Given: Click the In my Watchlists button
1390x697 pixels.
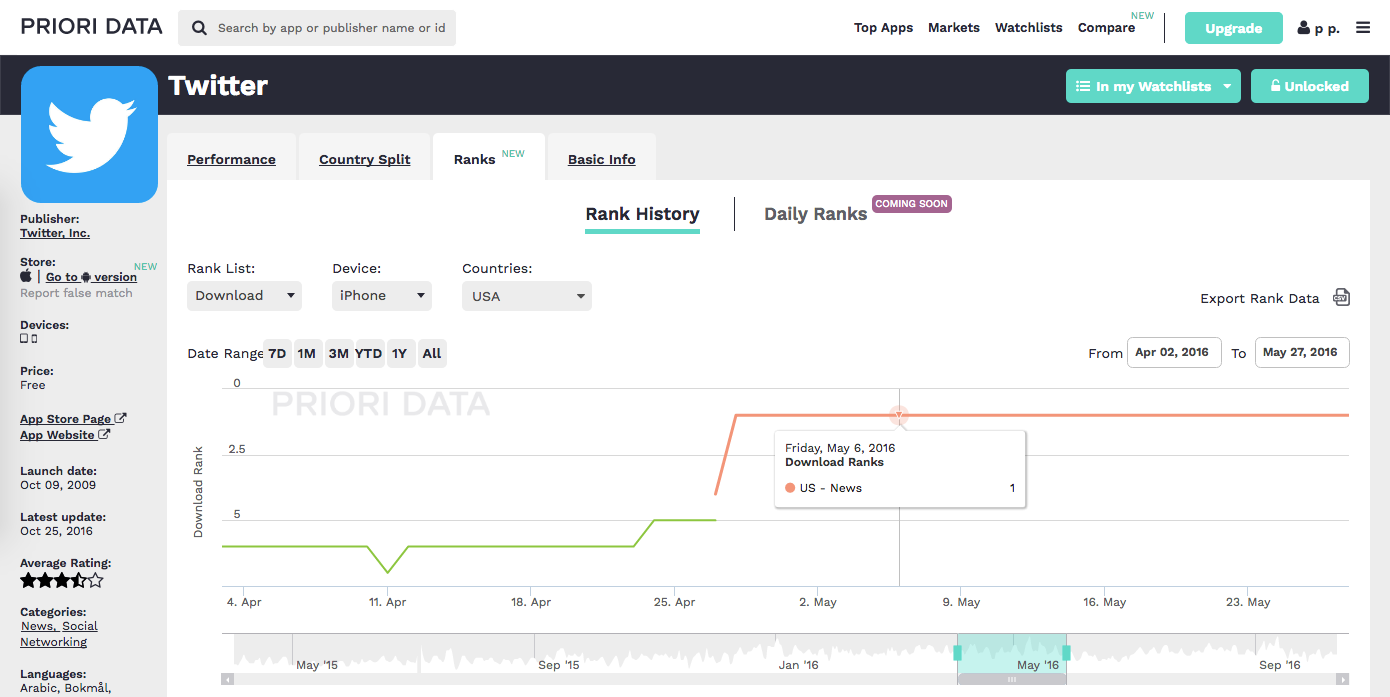Looking at the screenshot, I should (1153, 86).
